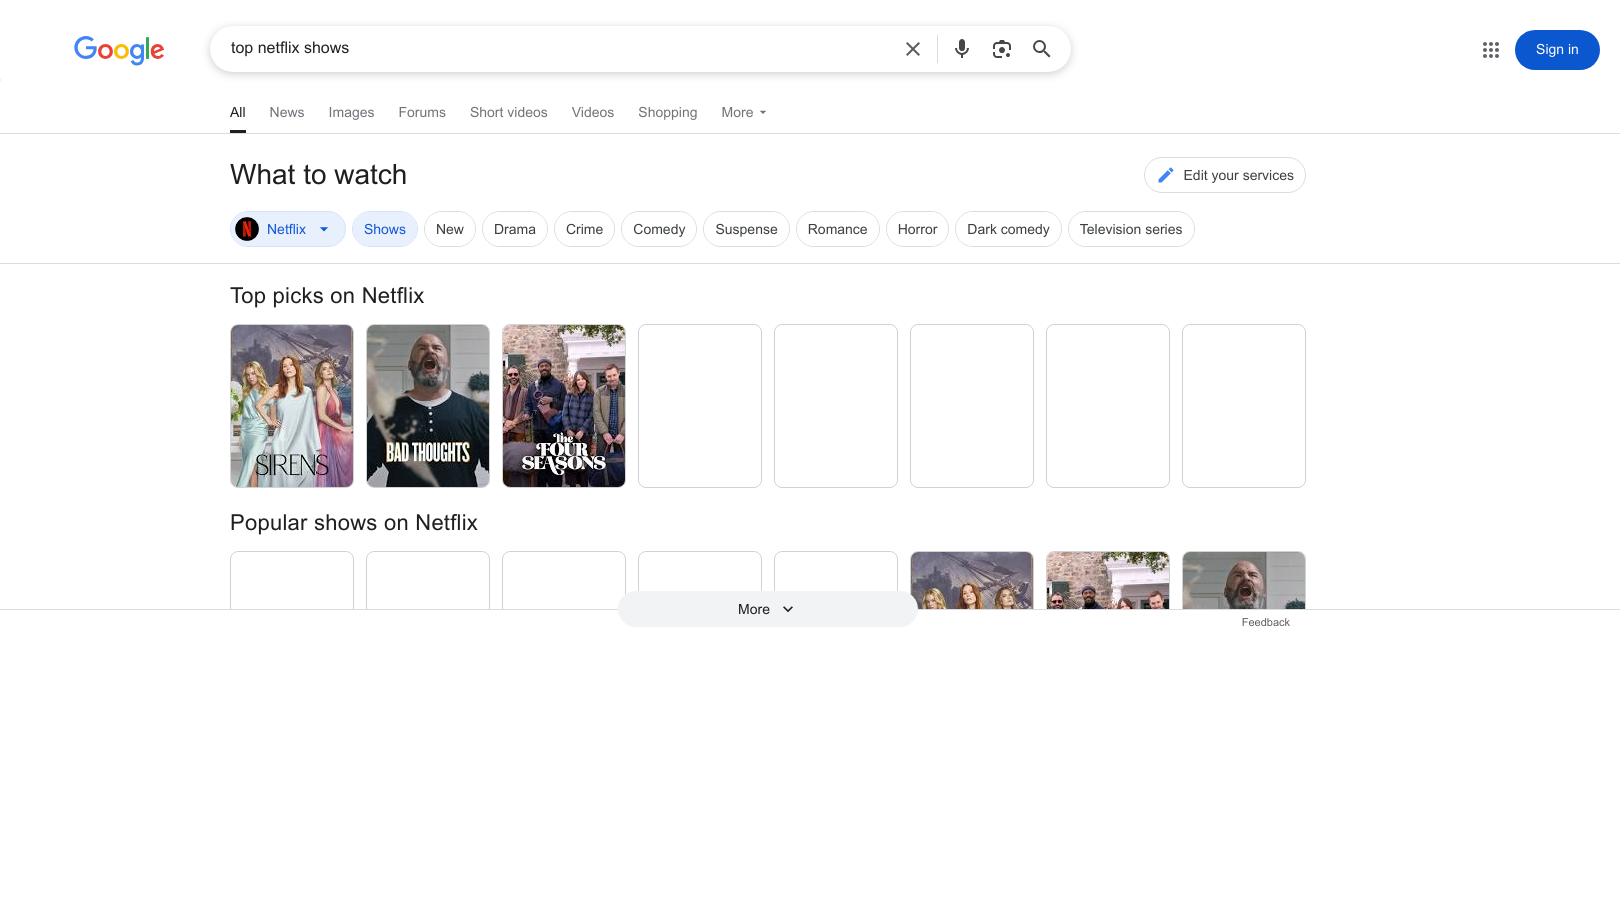Switch to the Images tab
Image resolution: width=1620 pixels, height=911 pixels.
[x=351, y=112]
